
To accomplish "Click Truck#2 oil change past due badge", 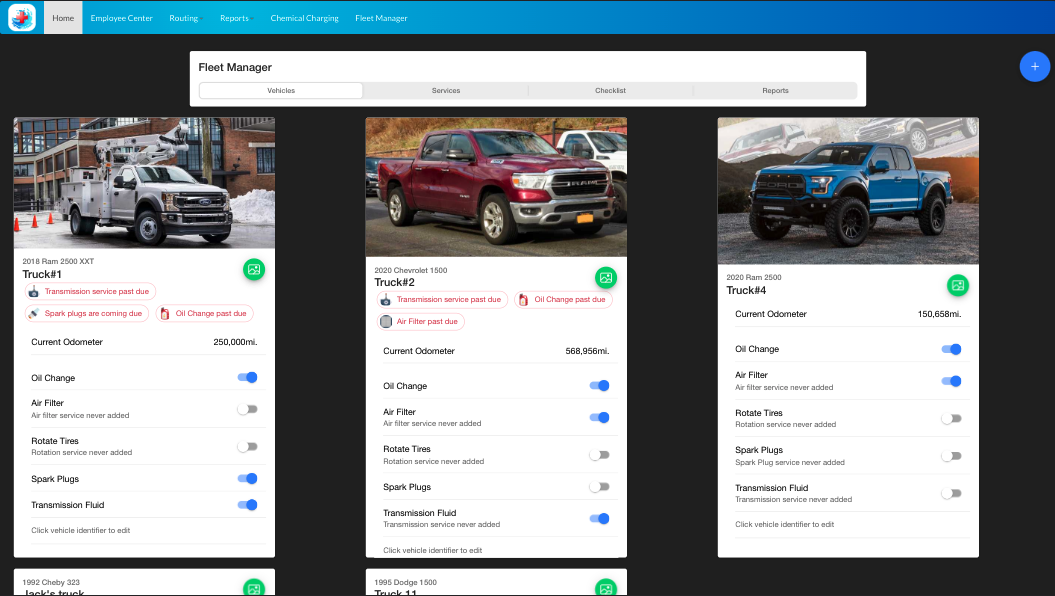I will [x=563, y=299].
